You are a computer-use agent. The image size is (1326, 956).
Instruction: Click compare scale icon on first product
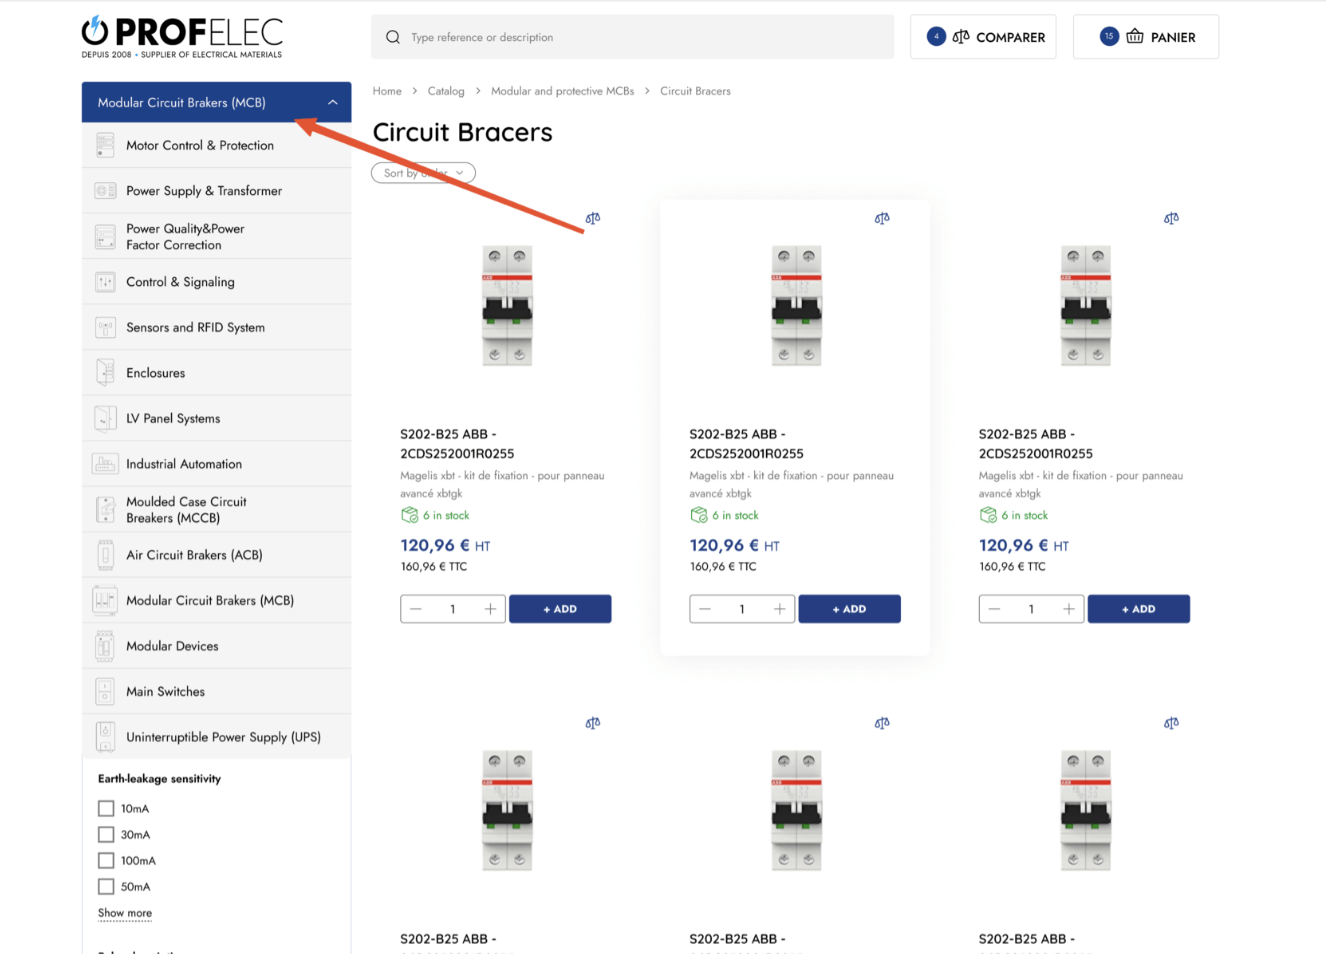click(593, 218)
